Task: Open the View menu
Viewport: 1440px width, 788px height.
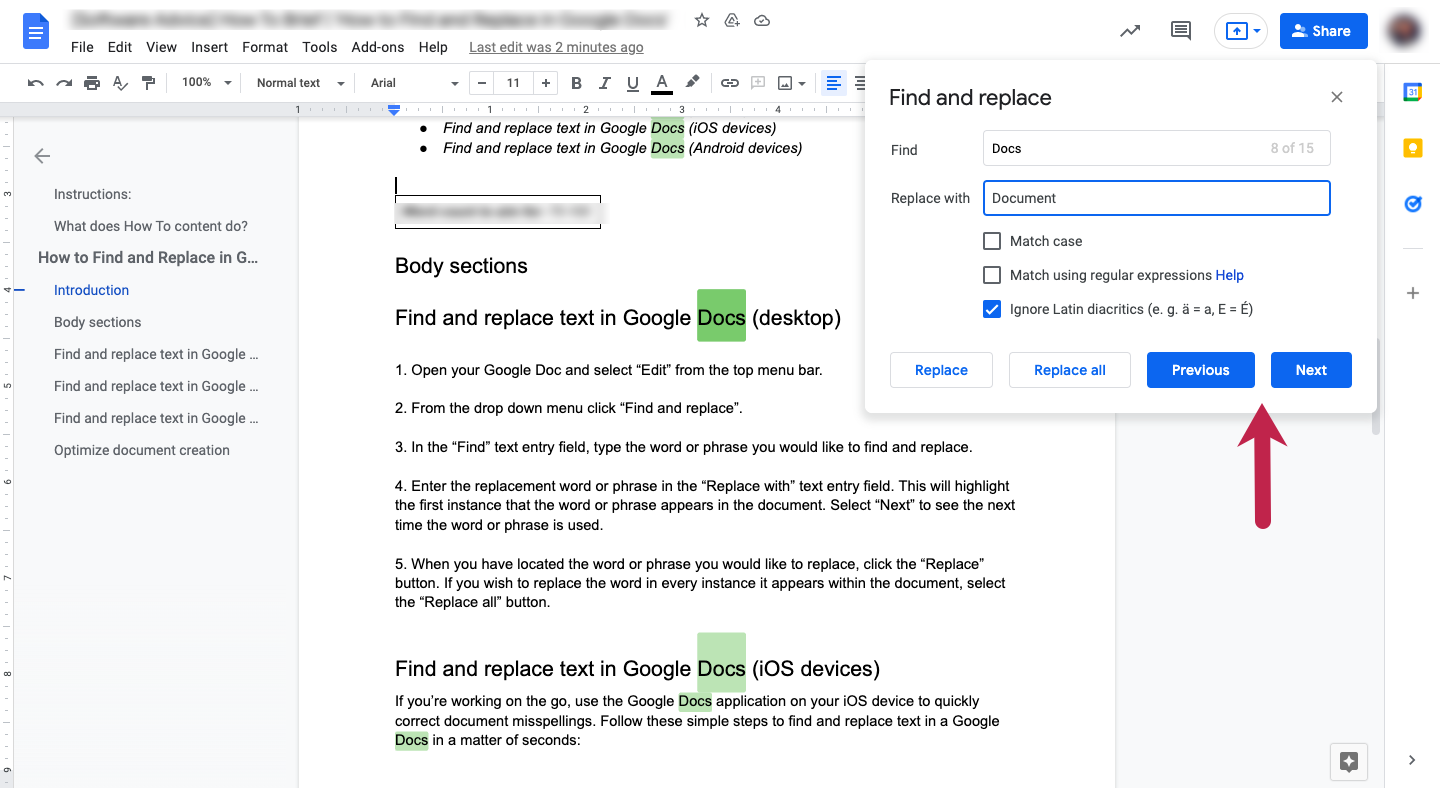Action: pyautogui.click(x=161, y=47)
